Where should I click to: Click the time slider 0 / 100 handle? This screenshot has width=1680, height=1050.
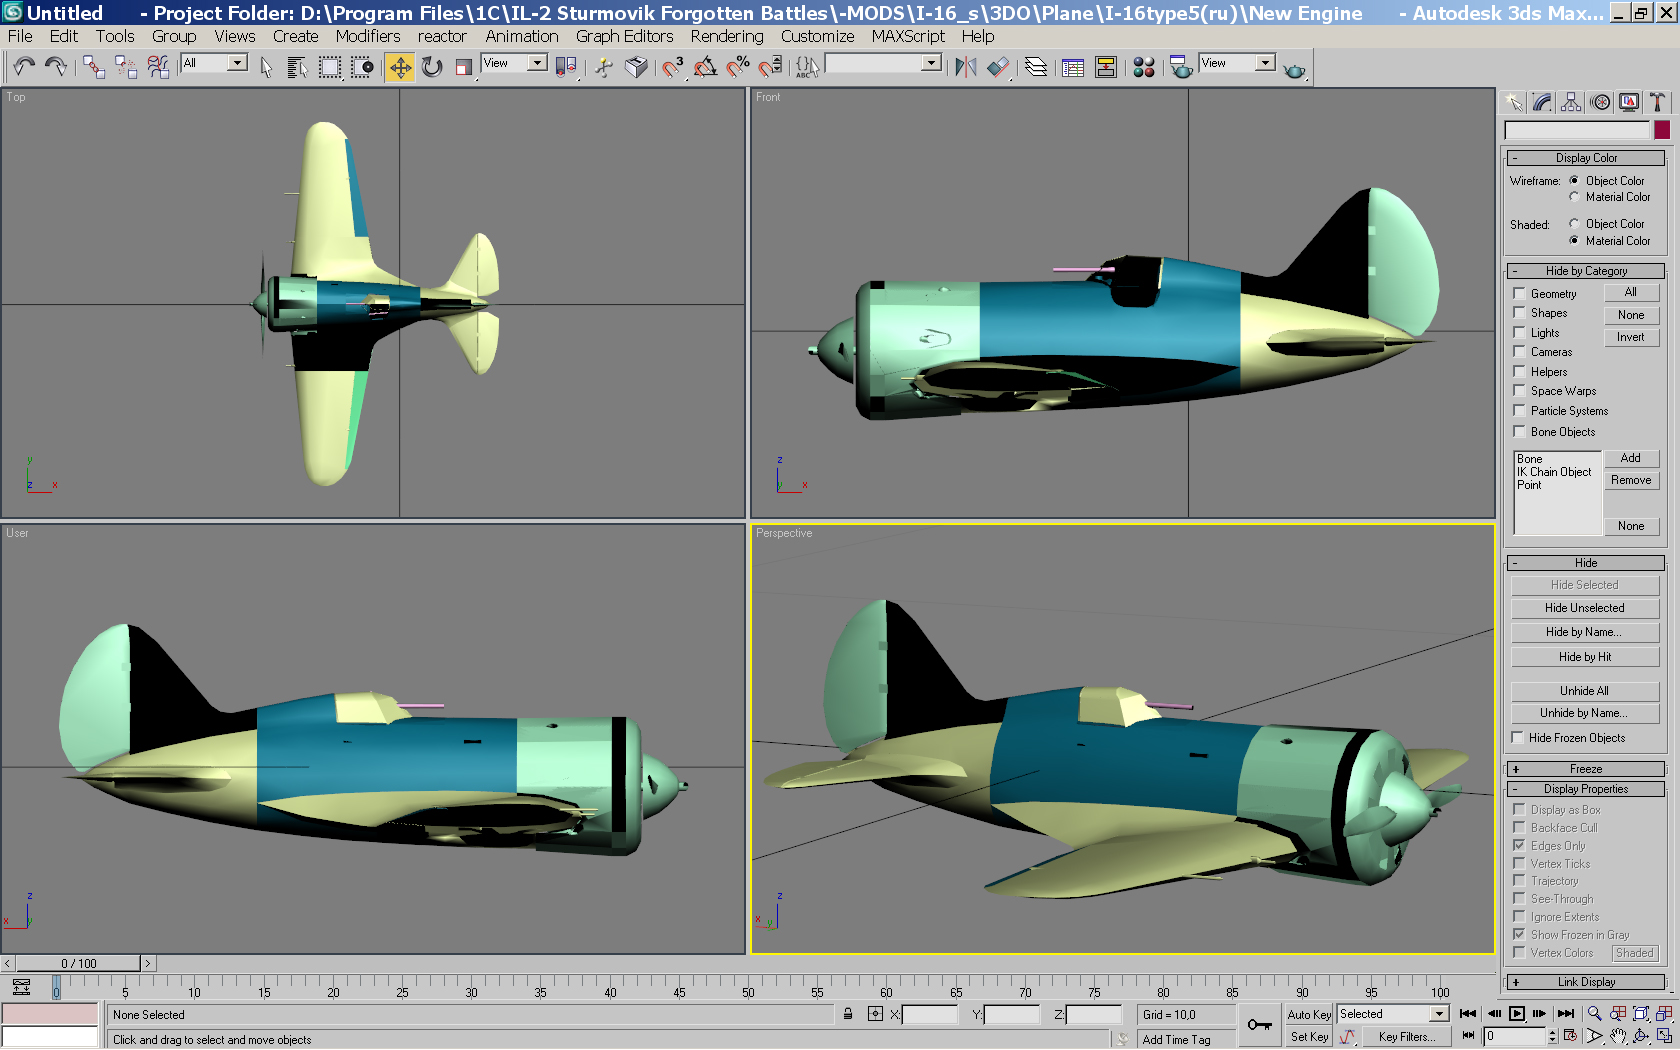[79, 963]
